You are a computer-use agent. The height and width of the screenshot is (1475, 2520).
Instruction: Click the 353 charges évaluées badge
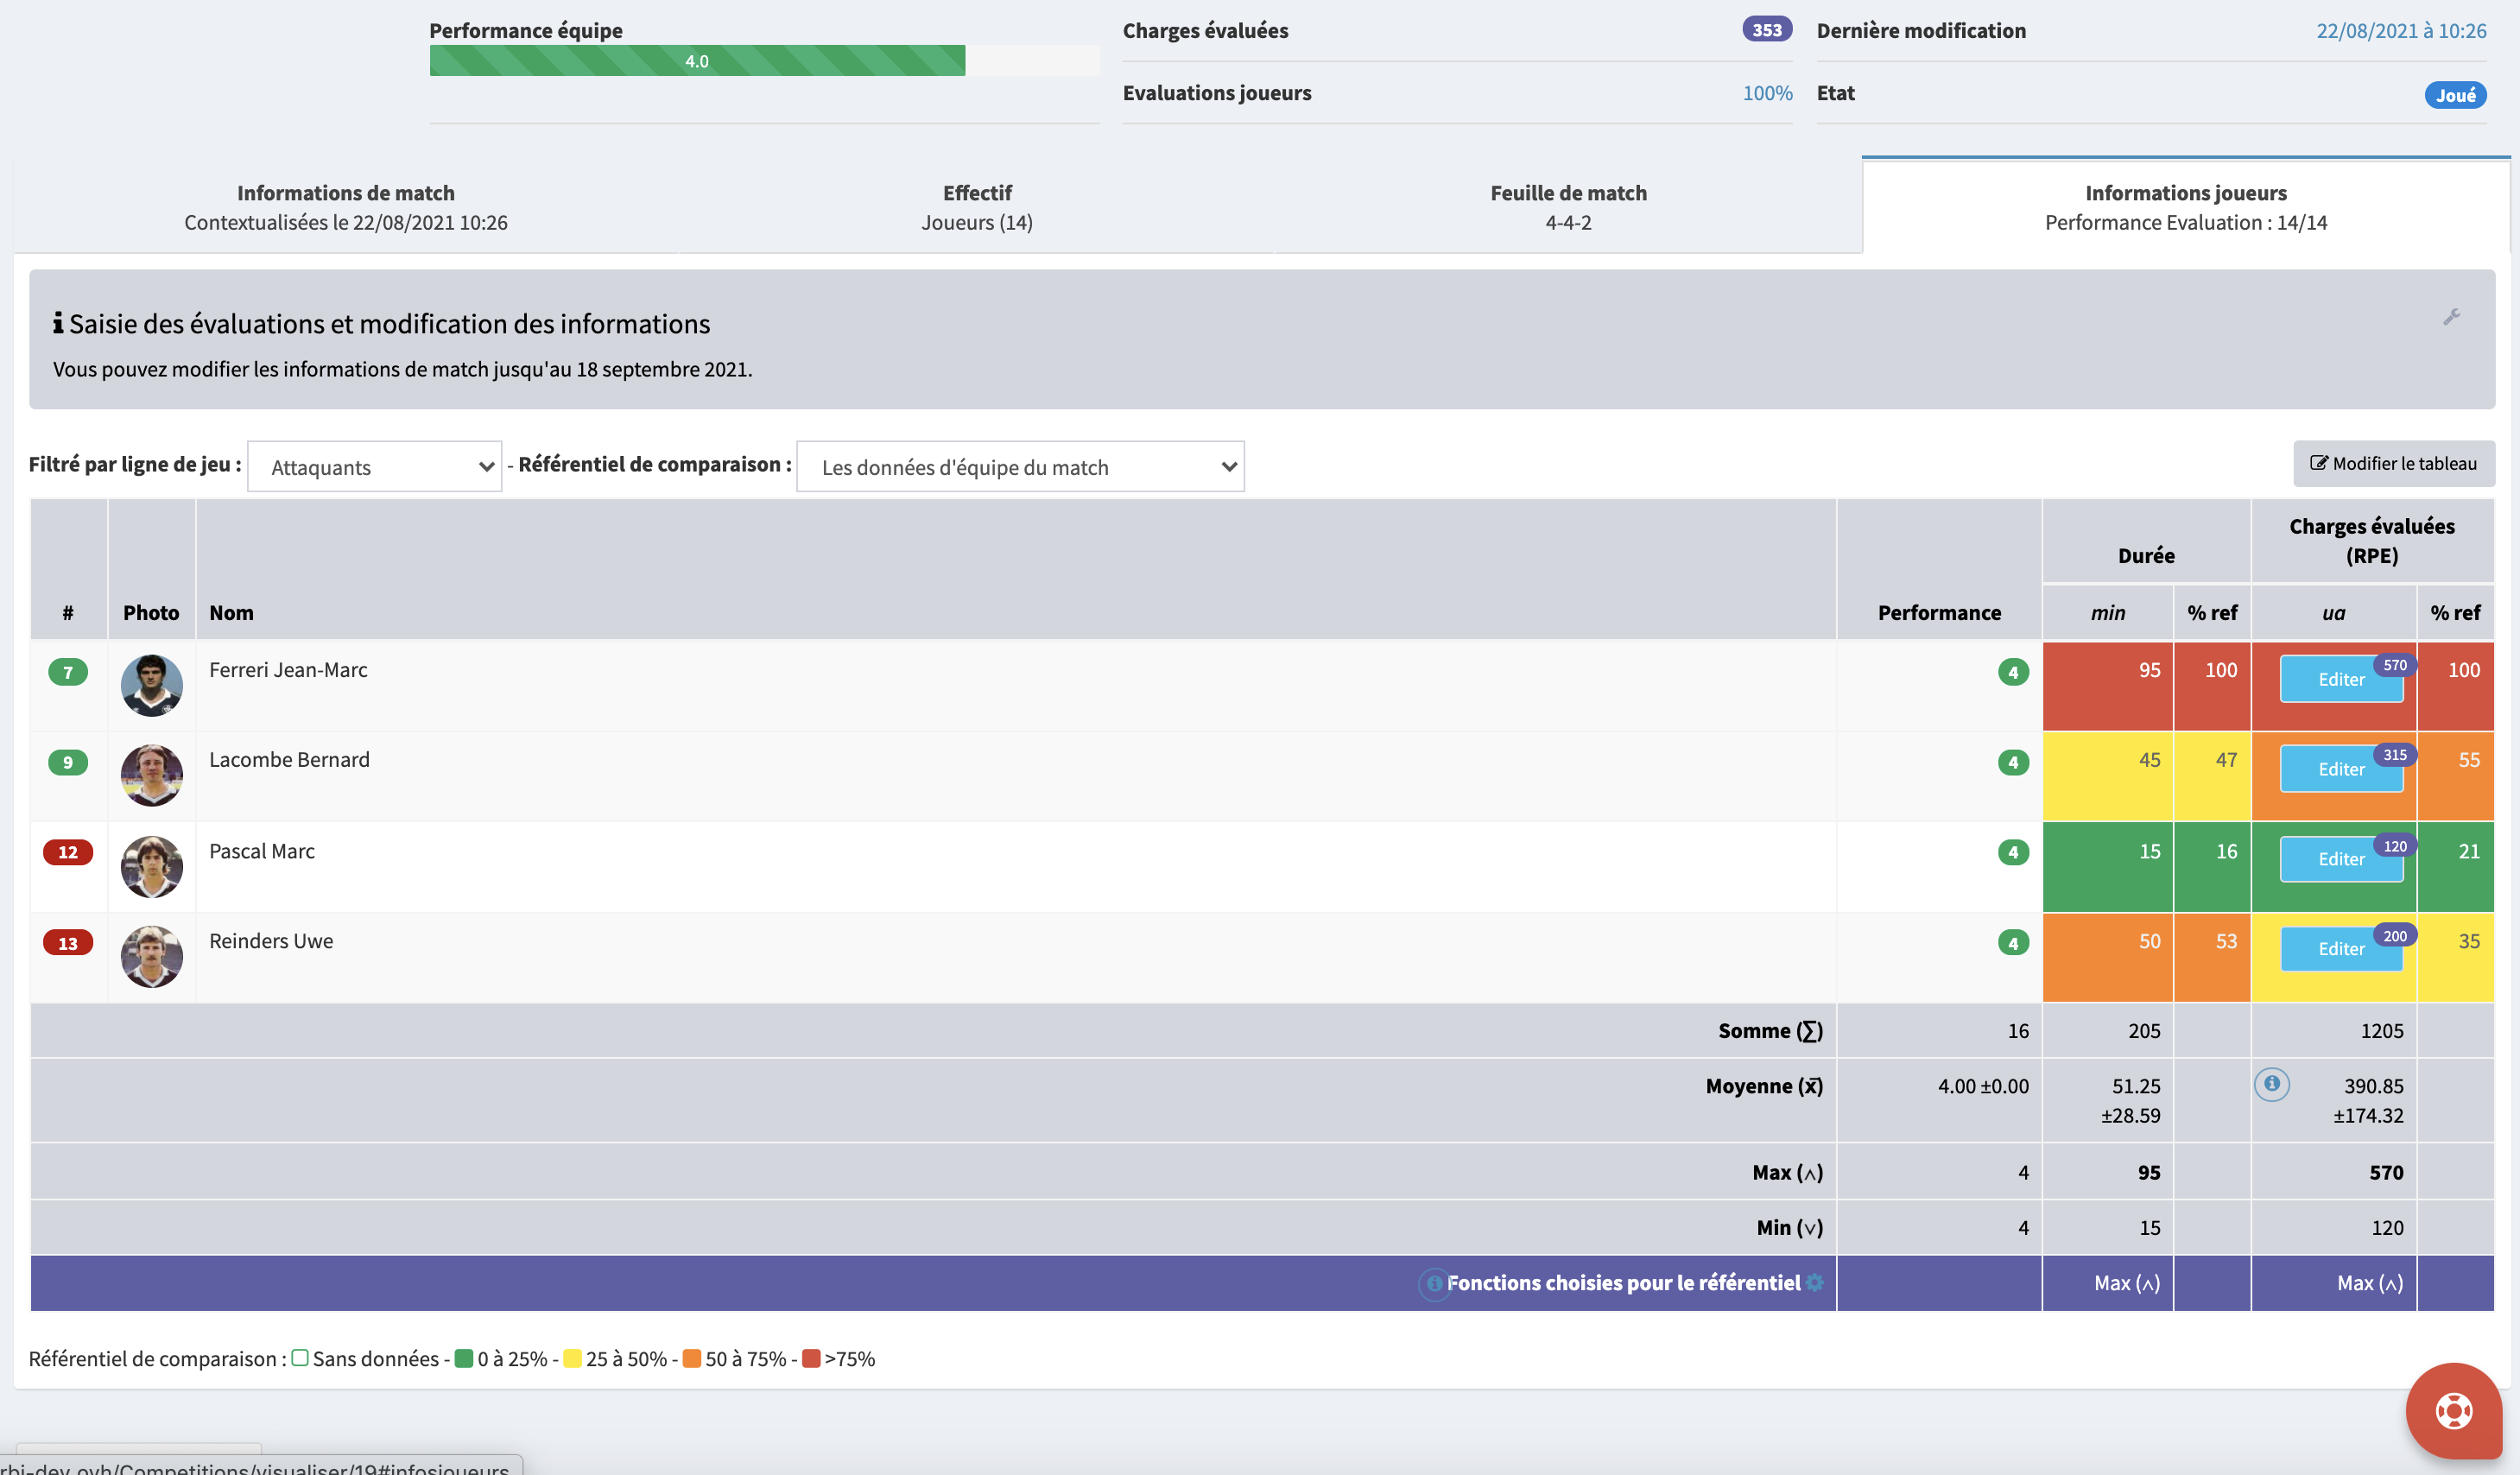1766,30
